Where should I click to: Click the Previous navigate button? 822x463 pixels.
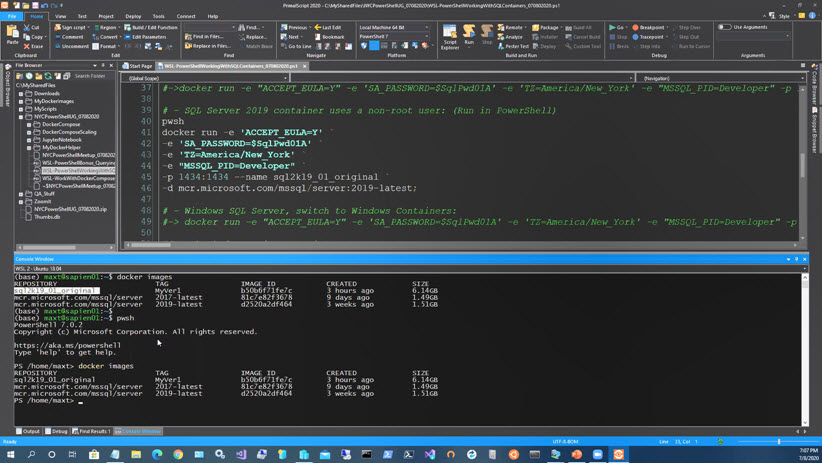pyautogui.click(x=294, y=27)
